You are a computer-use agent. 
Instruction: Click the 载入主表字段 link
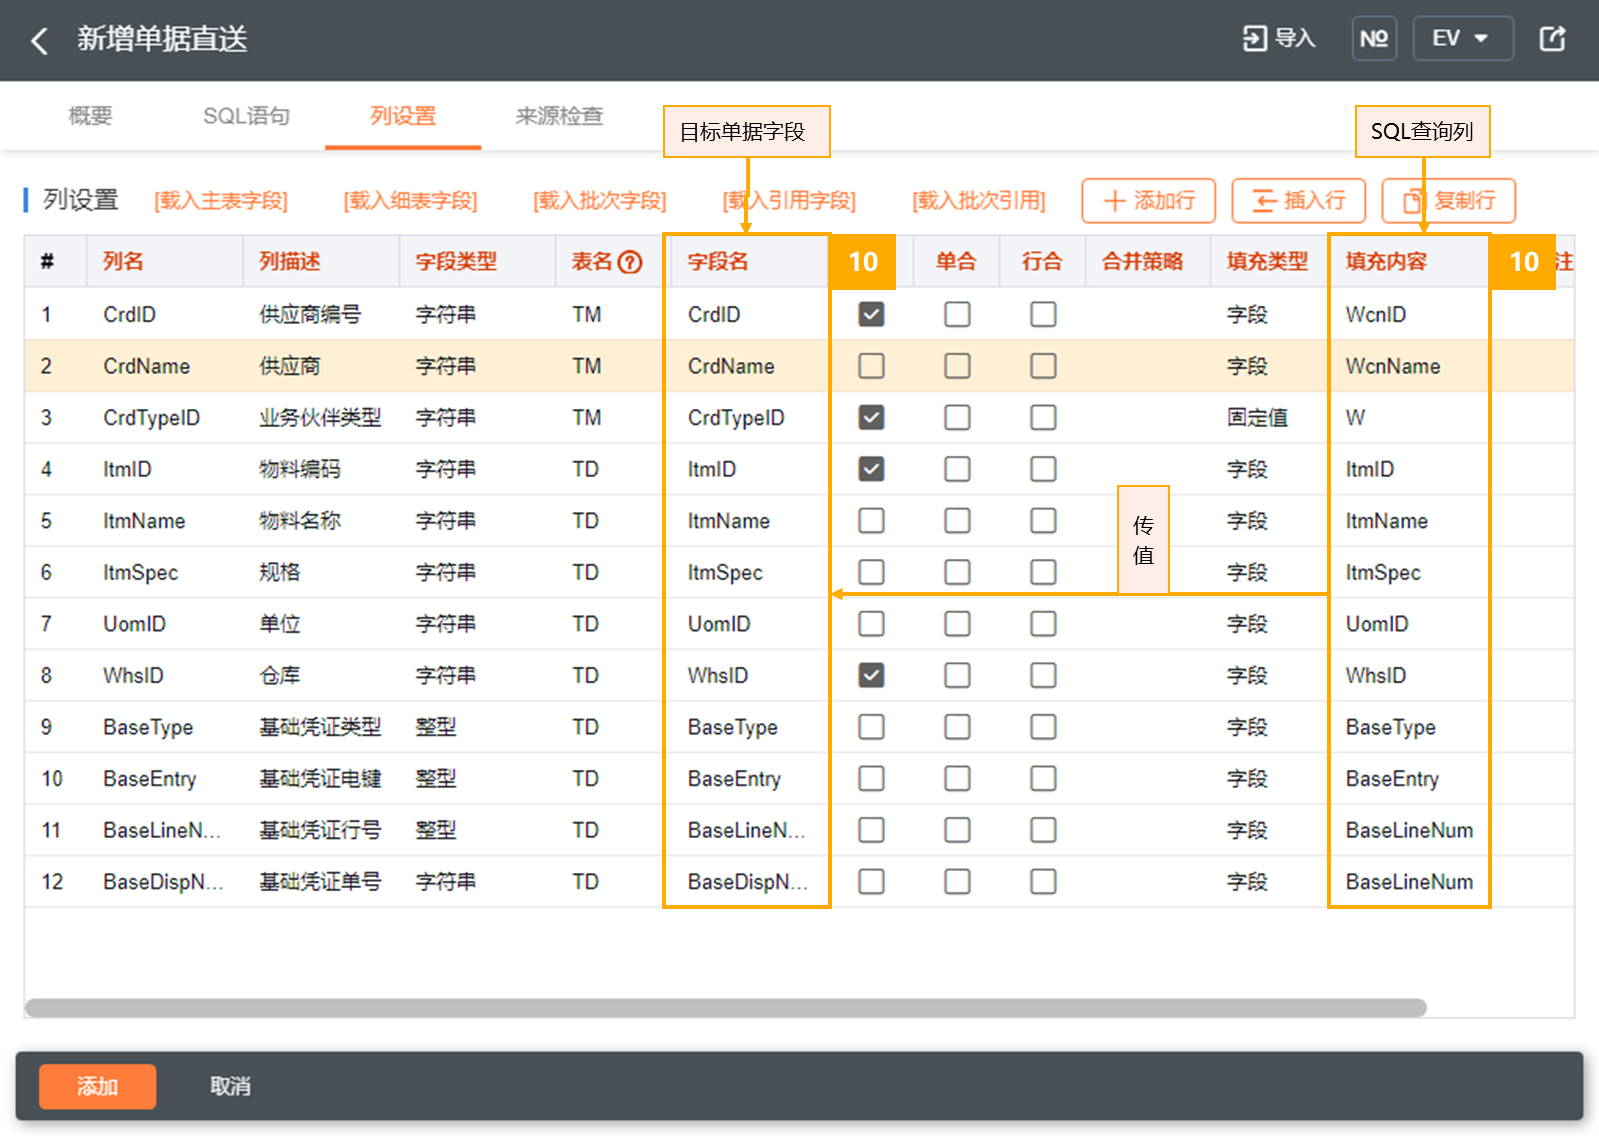(221, 201)
